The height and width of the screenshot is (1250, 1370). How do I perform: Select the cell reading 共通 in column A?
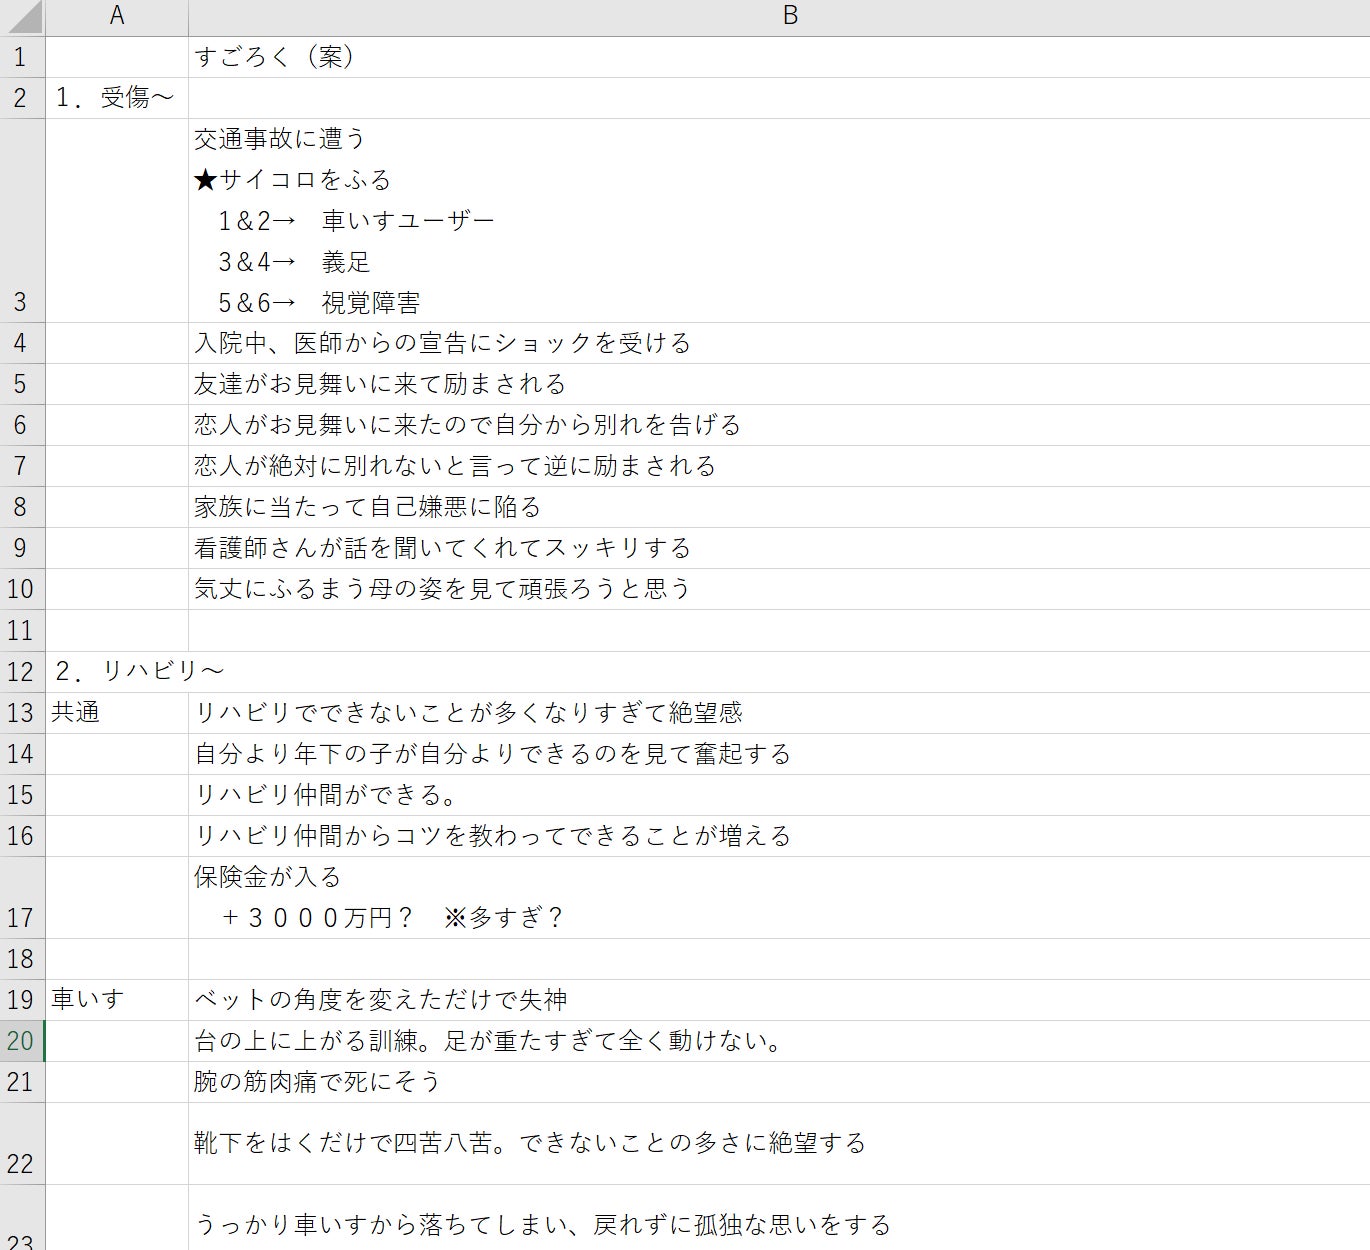point(116,712)
